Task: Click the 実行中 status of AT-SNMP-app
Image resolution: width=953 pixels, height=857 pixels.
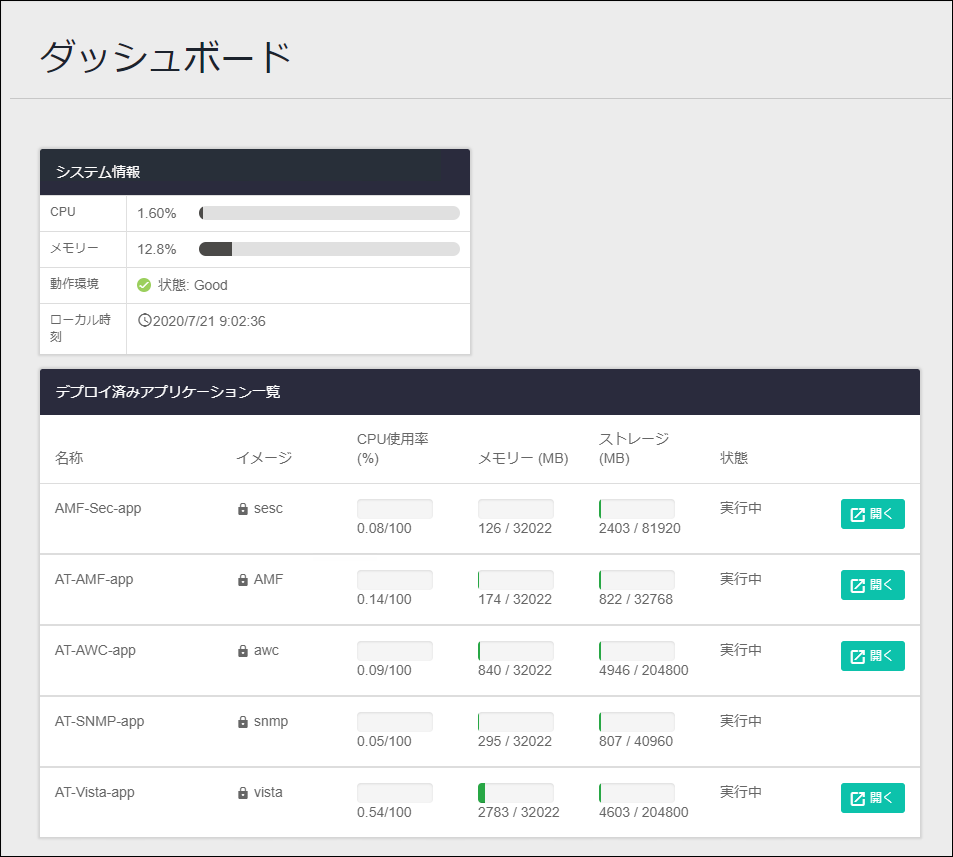Action: tap(741, 721)
